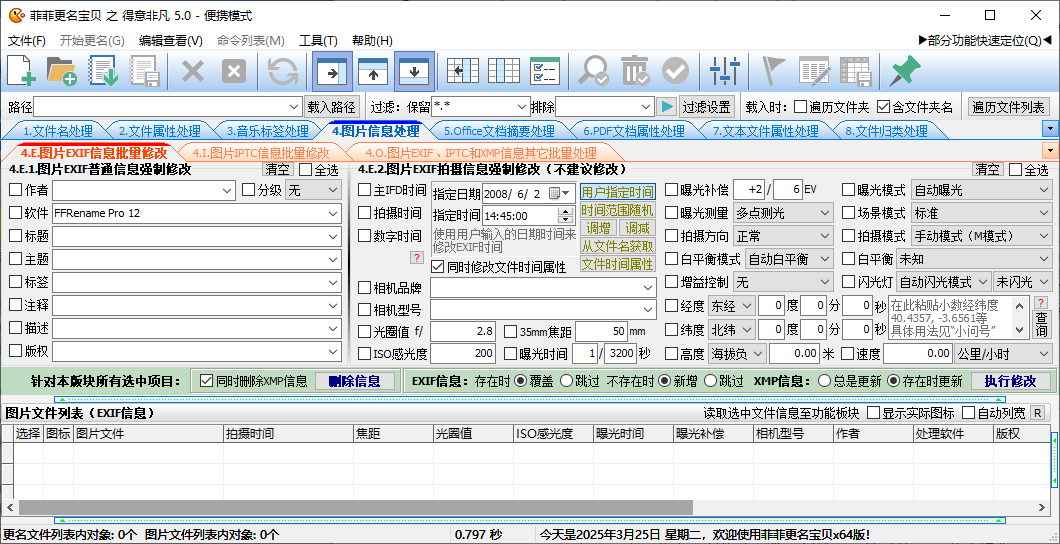Viewport: 1060px width, 544px height.
Task: Switch to 1.文件名处理 tab
Action: point(57,131)
